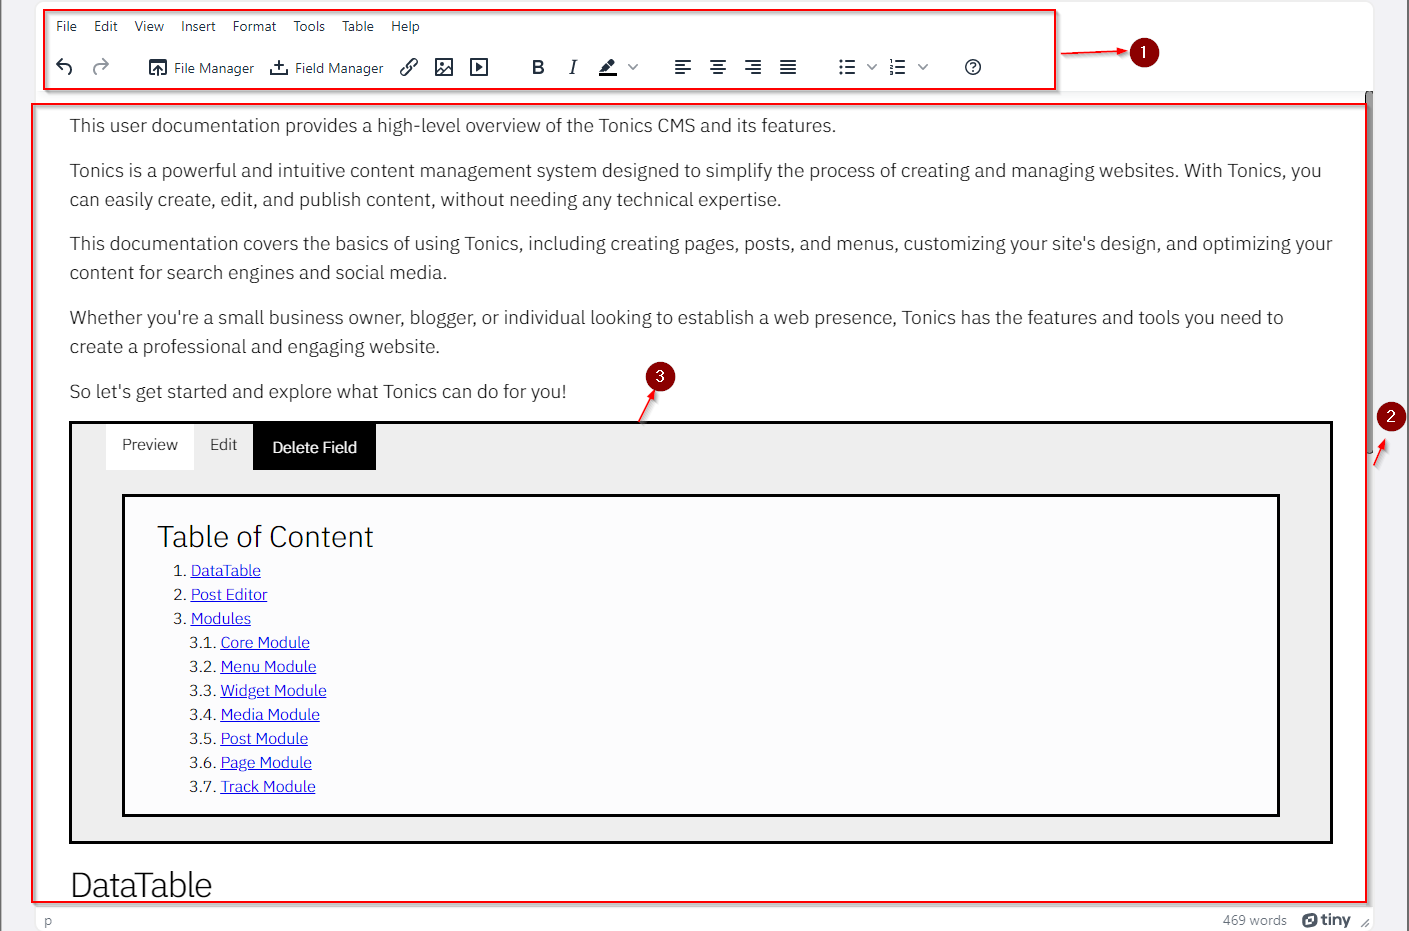Follow the Modules link
This screenshot has height=931, width=1409.
221,618
